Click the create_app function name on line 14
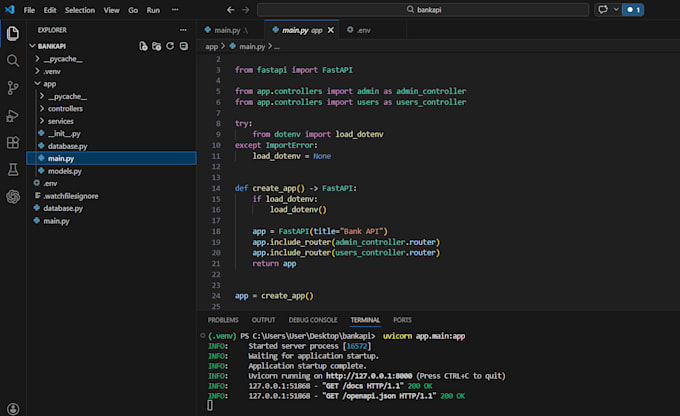This screenshot has width=680, height=416. pyautogui.click(x=274, y=188)
